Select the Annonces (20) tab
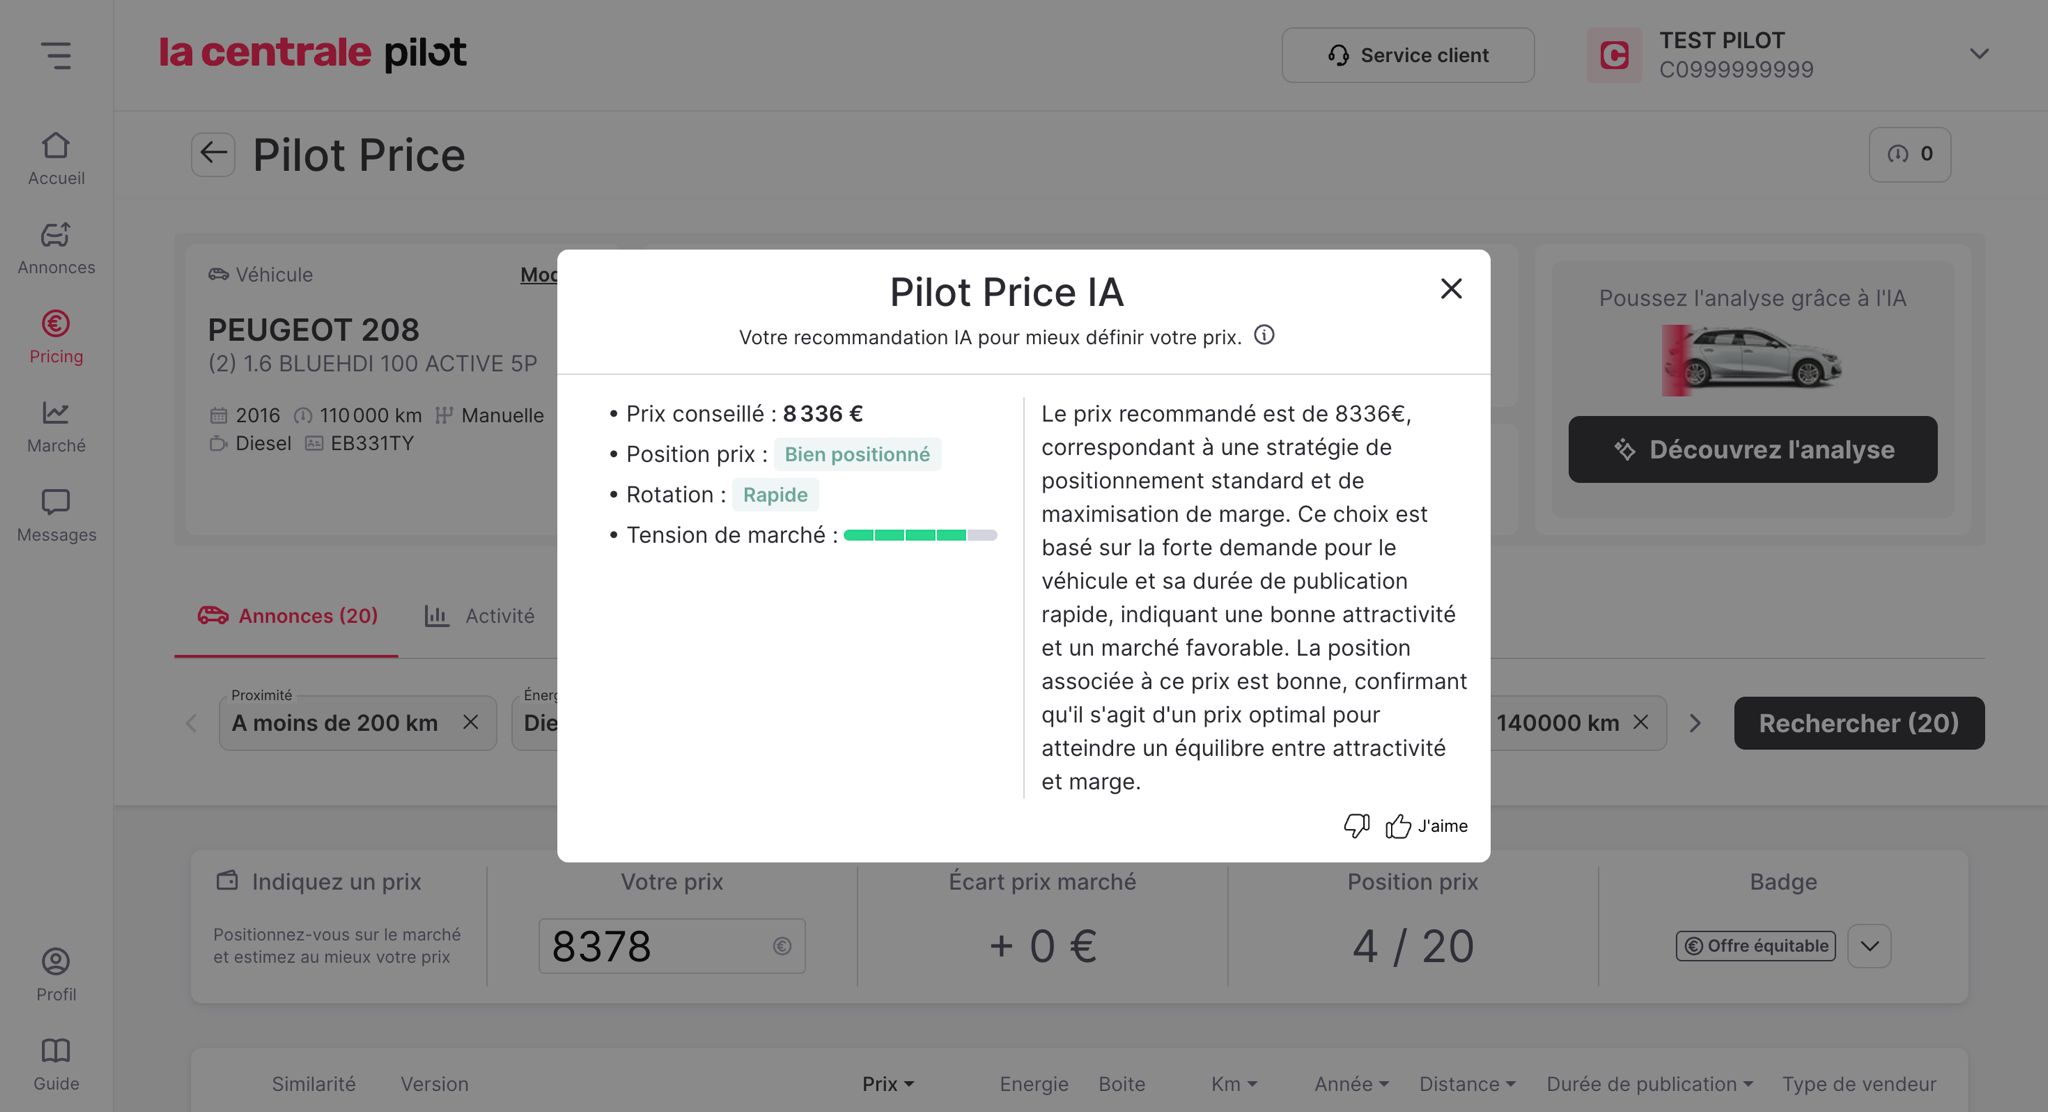The width and height of the screenshot is (2048, 1112). 287,616
